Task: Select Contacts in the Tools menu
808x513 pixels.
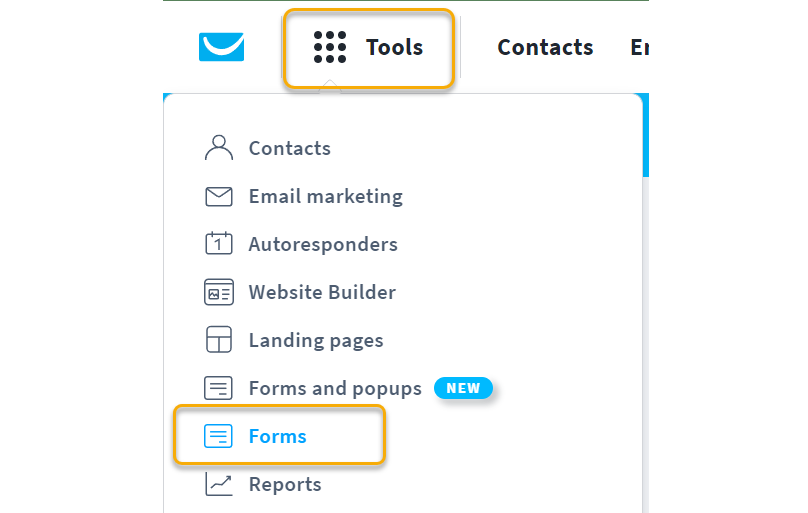Action: pos(289,148)
